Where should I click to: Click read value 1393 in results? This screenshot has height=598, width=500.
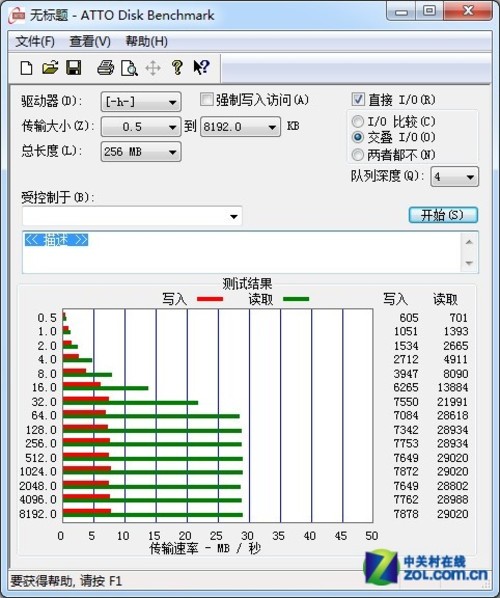point(456,331)
